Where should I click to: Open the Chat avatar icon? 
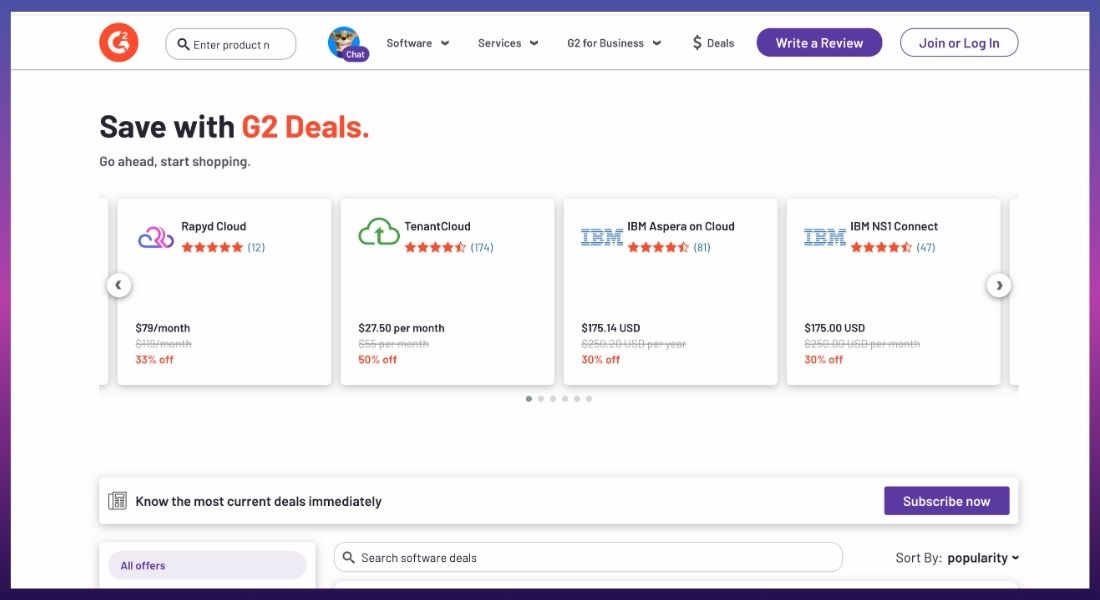[347, 44]
